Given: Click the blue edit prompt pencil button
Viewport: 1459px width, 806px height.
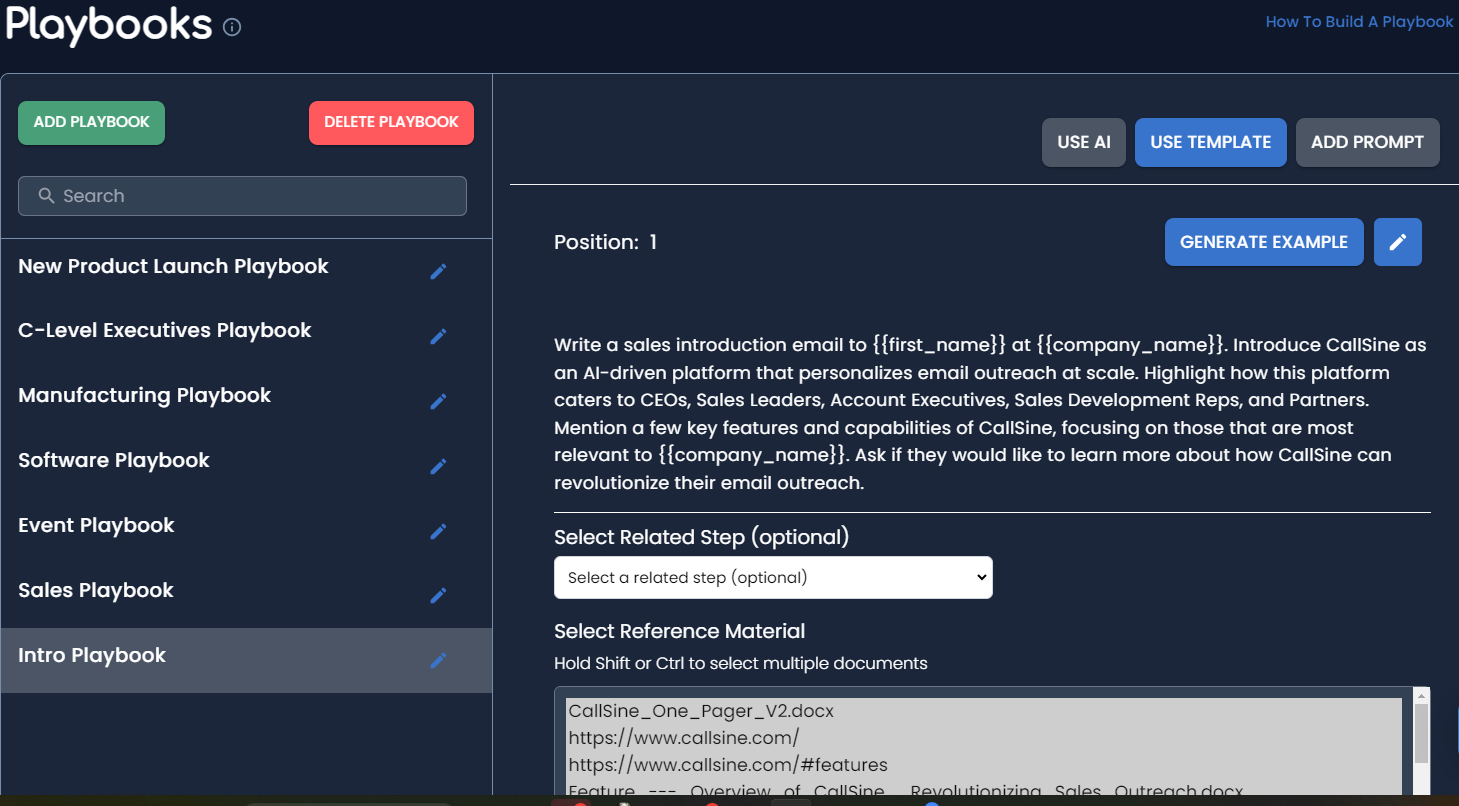Looking at the screenshot, I should [x=1397, y=242].
